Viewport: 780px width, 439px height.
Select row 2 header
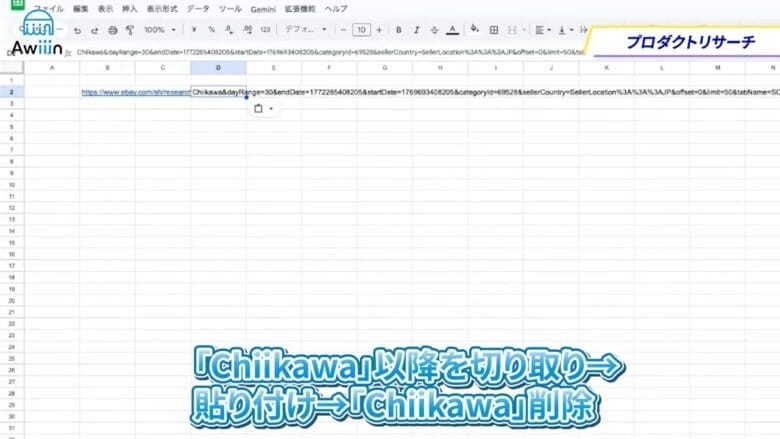coord(12,92)
